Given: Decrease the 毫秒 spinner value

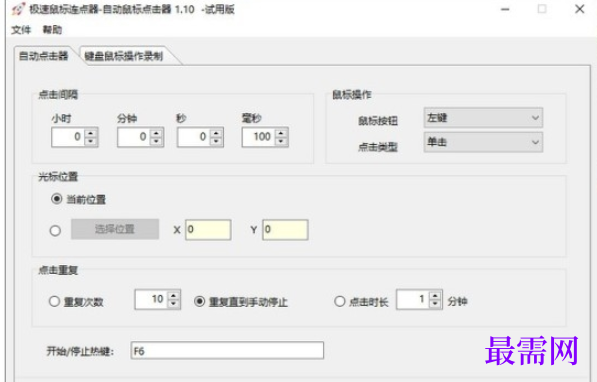Looking at the screenshot, I should pos(281,141).
